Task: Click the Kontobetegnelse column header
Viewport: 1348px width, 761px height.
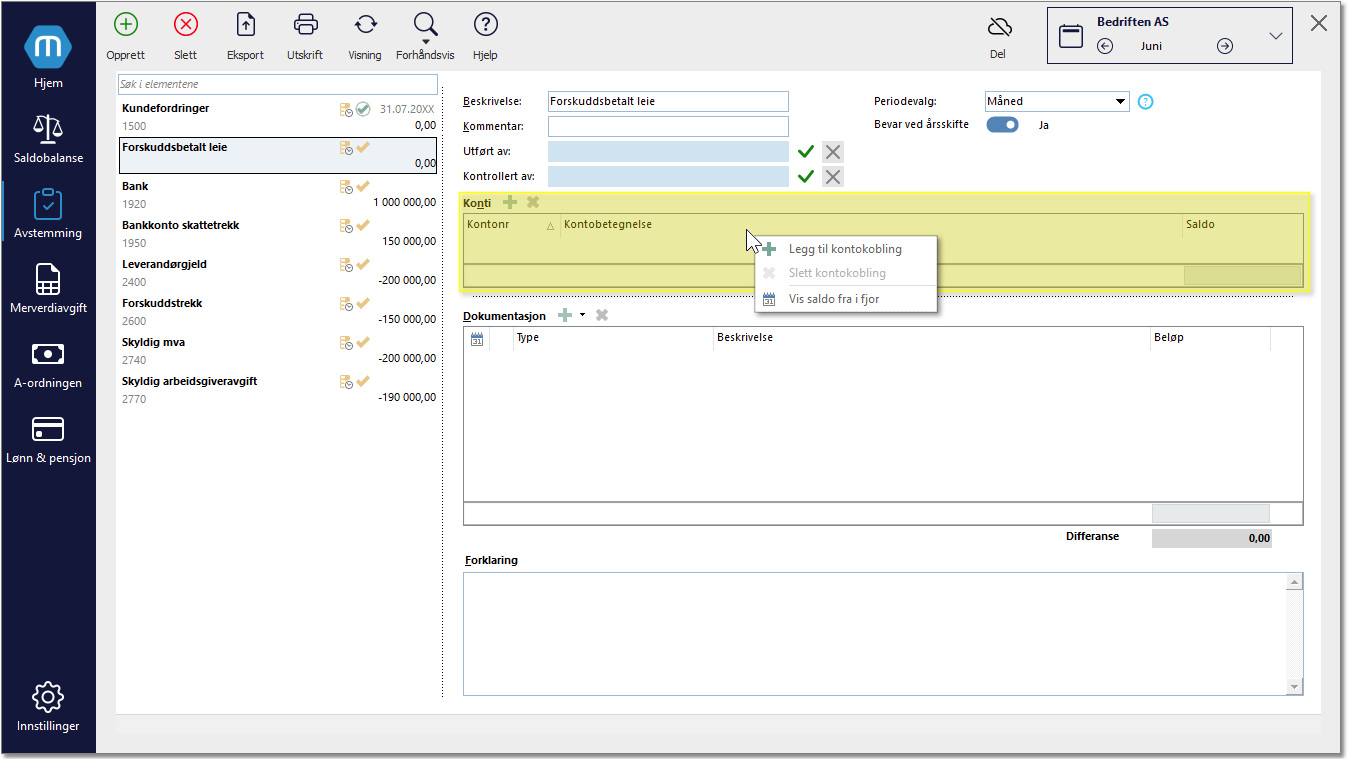Action: pyautogui.click(x=871, y=225)
